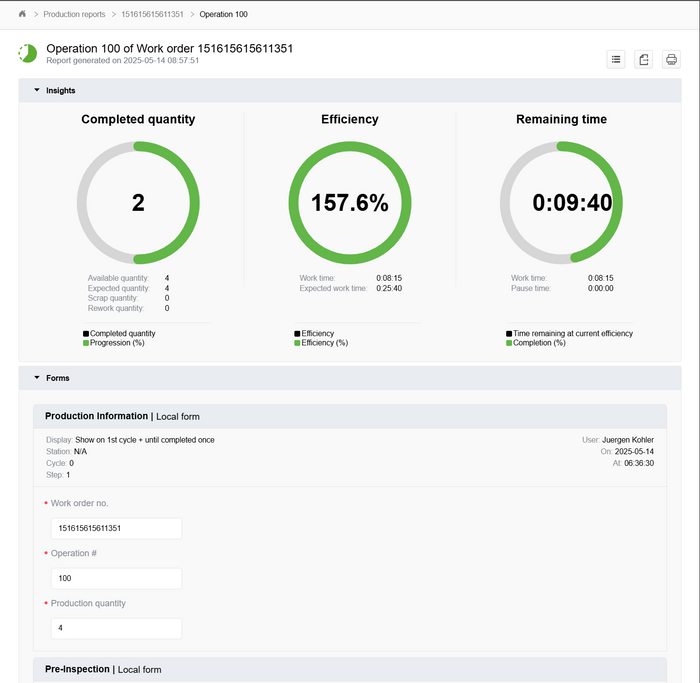The image size is (700, 683).
Task: Open Production reports breadcrumb
Action: [73, 15]
